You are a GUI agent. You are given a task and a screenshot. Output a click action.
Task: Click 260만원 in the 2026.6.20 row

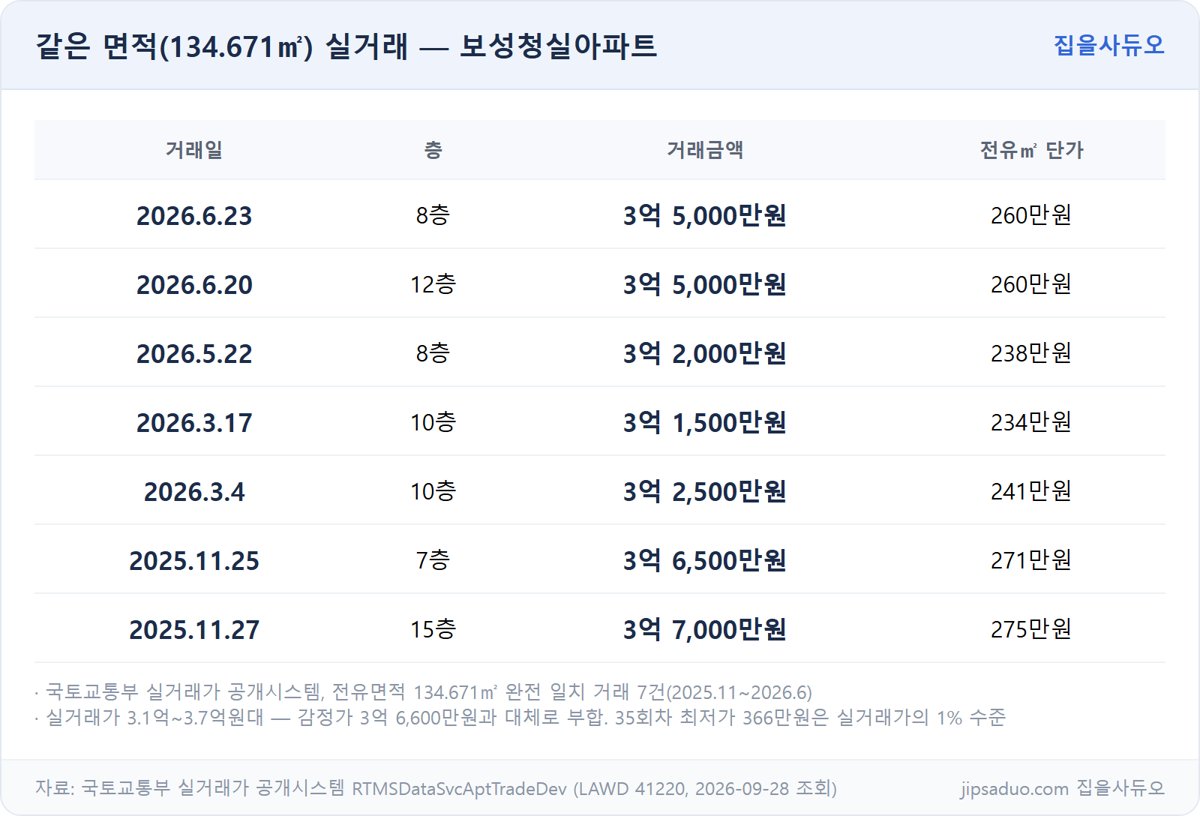pyautogui.click(x=1031, y=285)
